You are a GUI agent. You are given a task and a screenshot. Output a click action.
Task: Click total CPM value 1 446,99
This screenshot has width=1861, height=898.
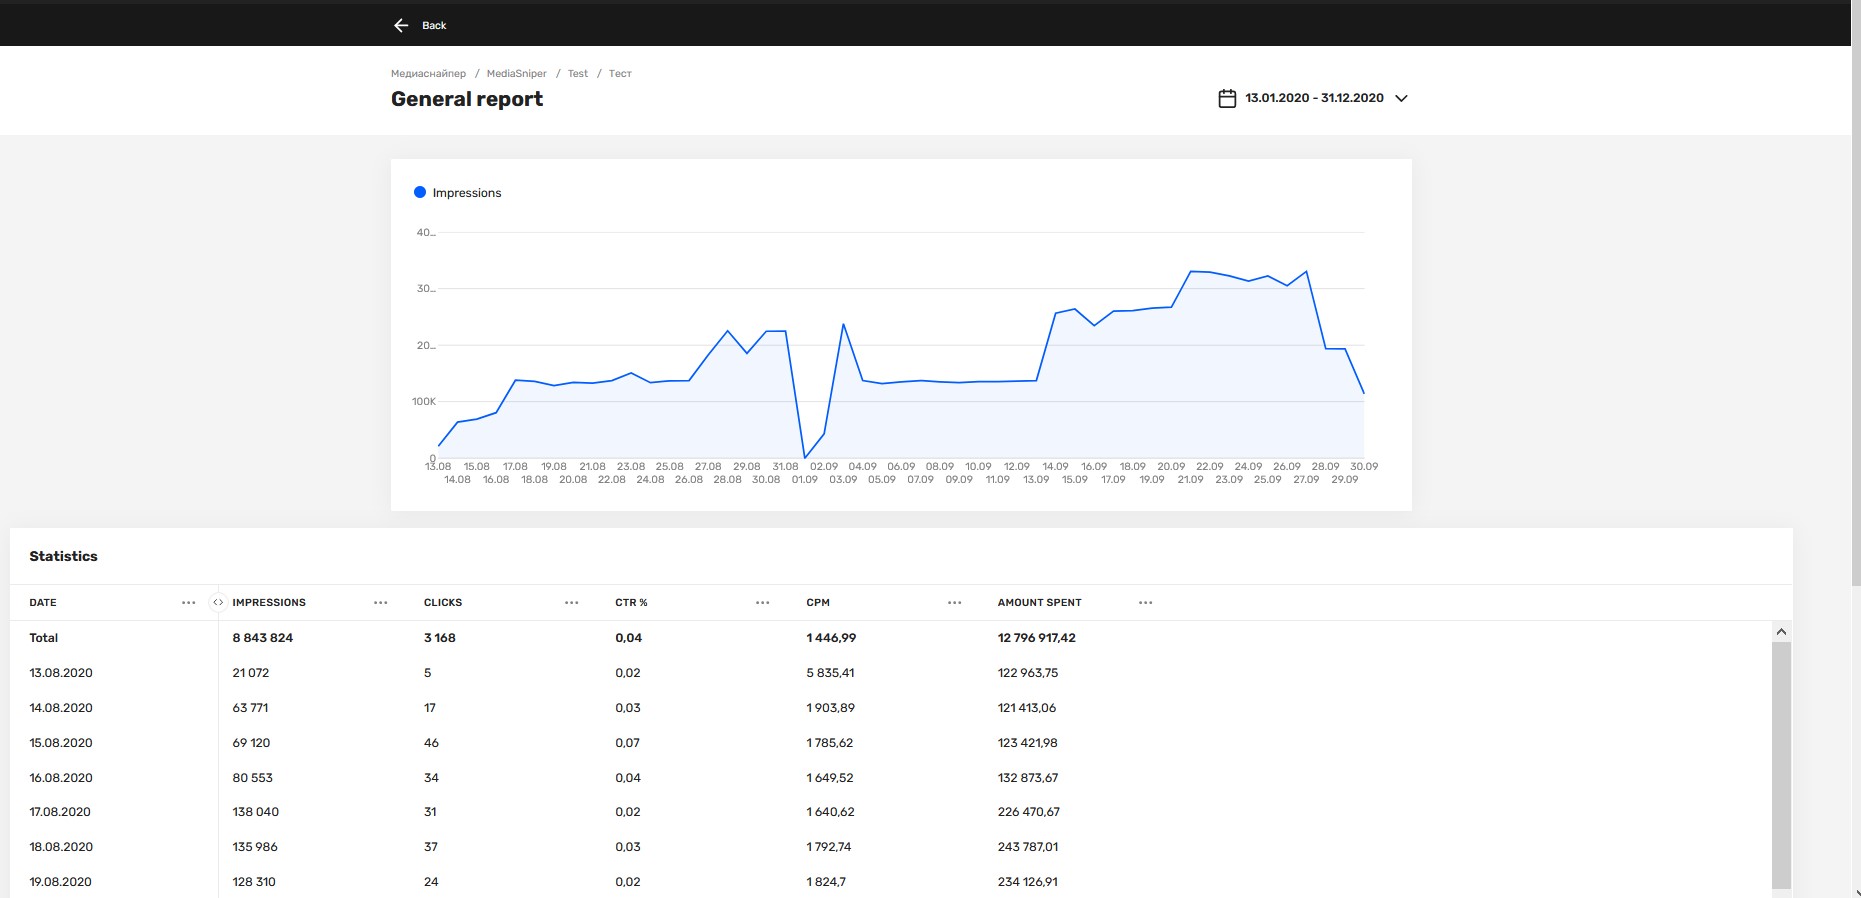831,638
